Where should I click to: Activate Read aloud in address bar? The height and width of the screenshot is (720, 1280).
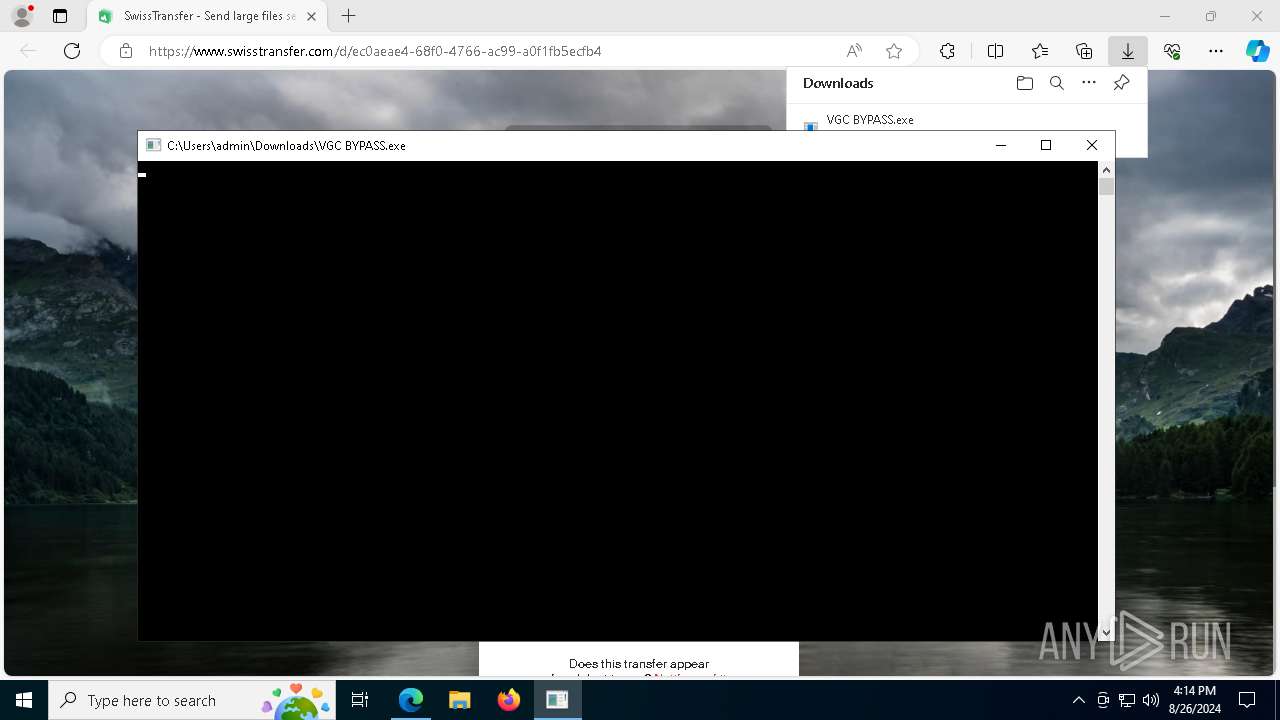tap(854, 51)
